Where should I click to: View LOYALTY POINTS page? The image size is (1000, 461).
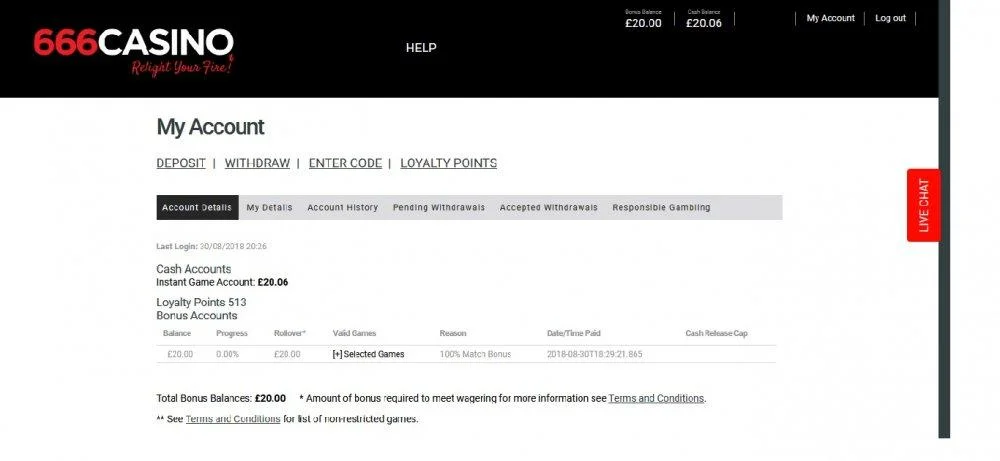[448, 163]
